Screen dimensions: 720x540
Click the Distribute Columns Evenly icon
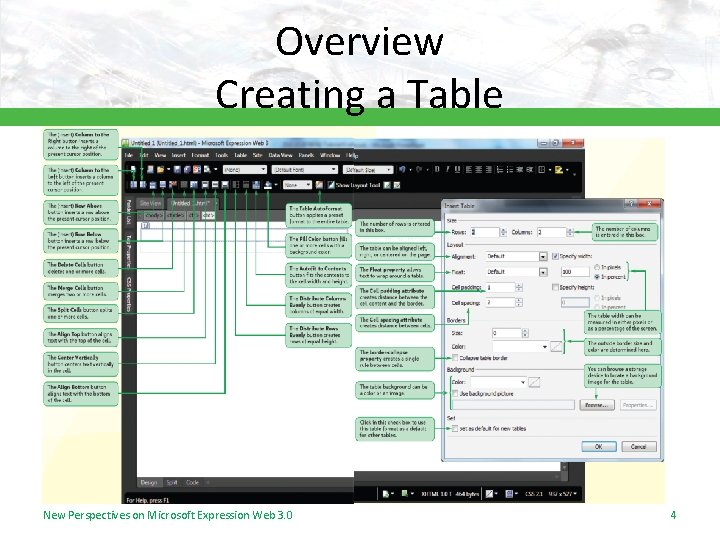pos(246,185)
